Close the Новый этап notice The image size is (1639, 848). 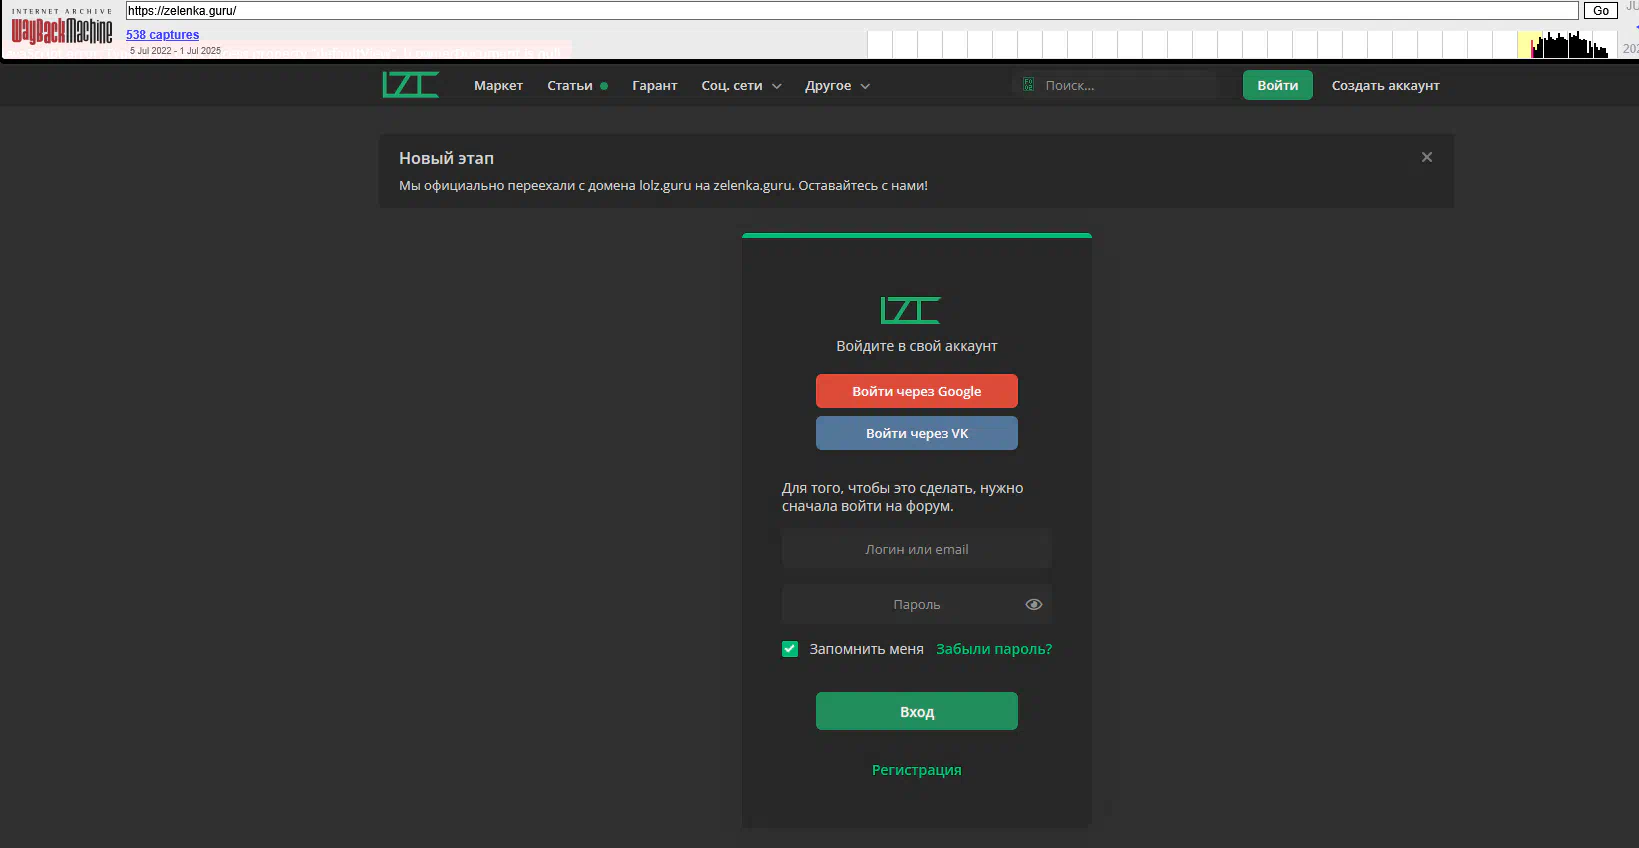pyautogui.click(x=1427, y=157)
